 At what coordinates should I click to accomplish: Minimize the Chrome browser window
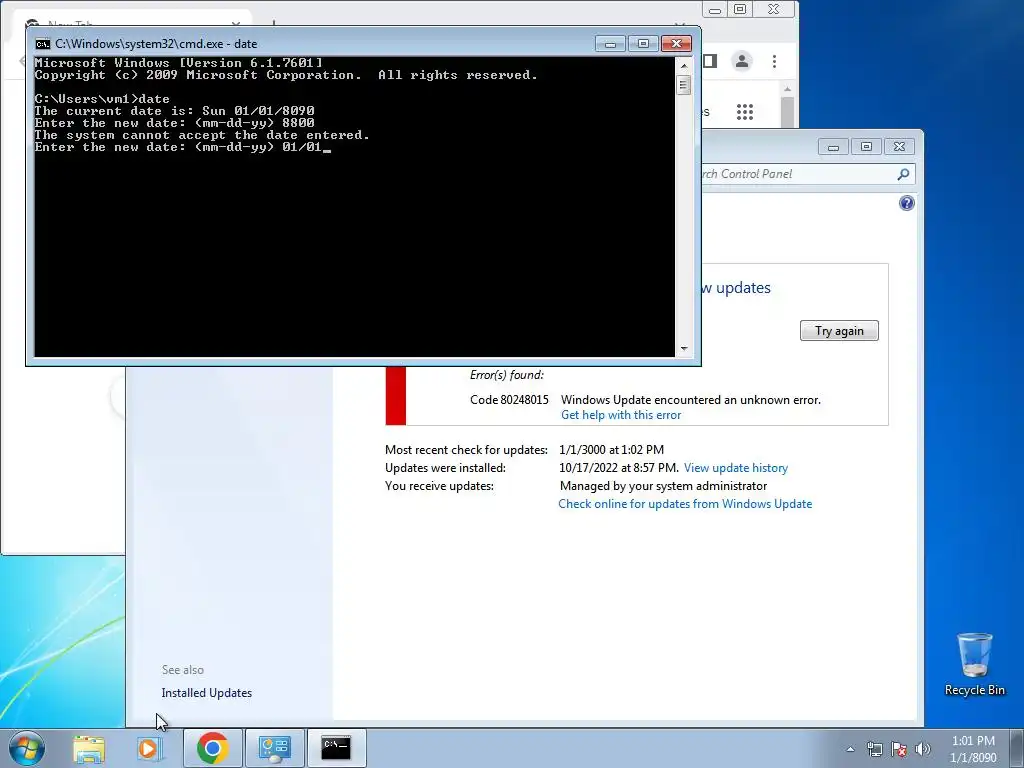point(714,9)
